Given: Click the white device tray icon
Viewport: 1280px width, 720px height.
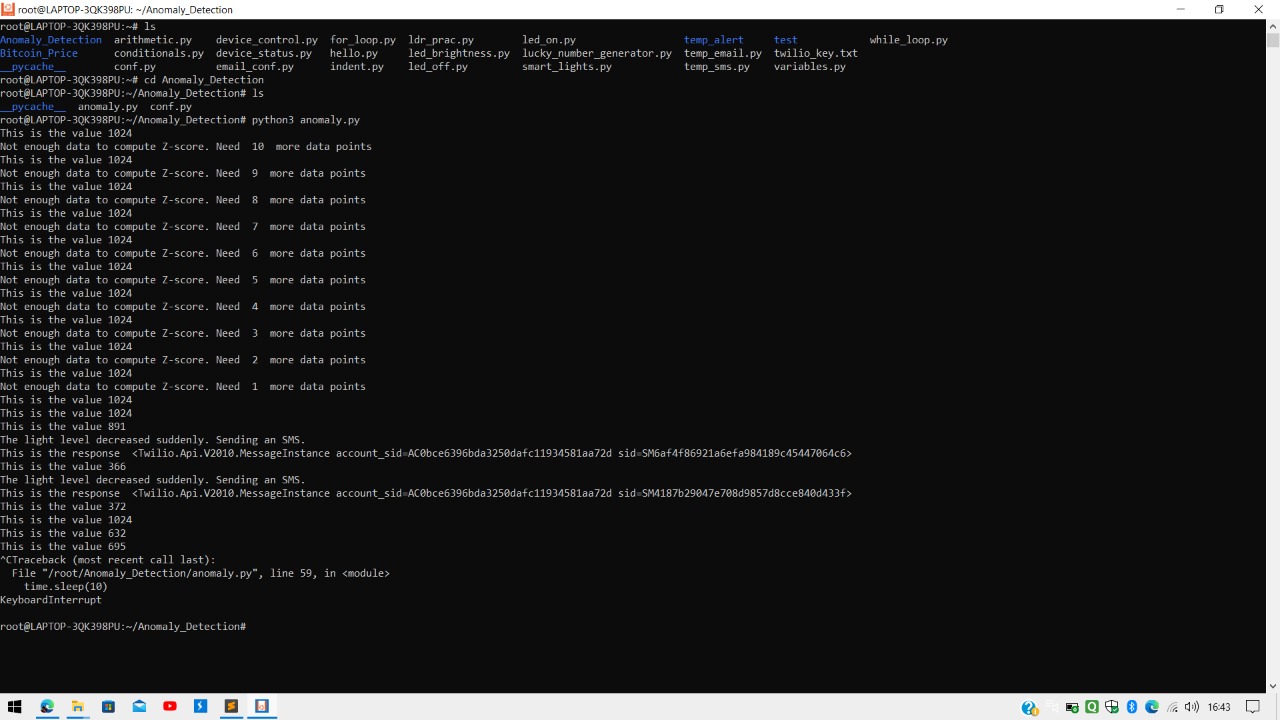Looking at the screenshot, I should (x=1052, y=707).
